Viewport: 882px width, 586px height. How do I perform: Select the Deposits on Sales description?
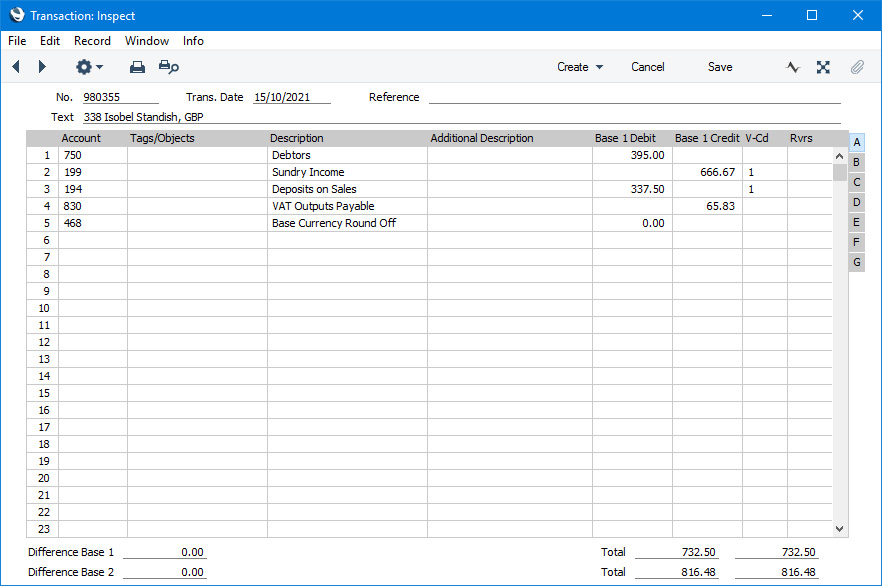pos(347,189)
